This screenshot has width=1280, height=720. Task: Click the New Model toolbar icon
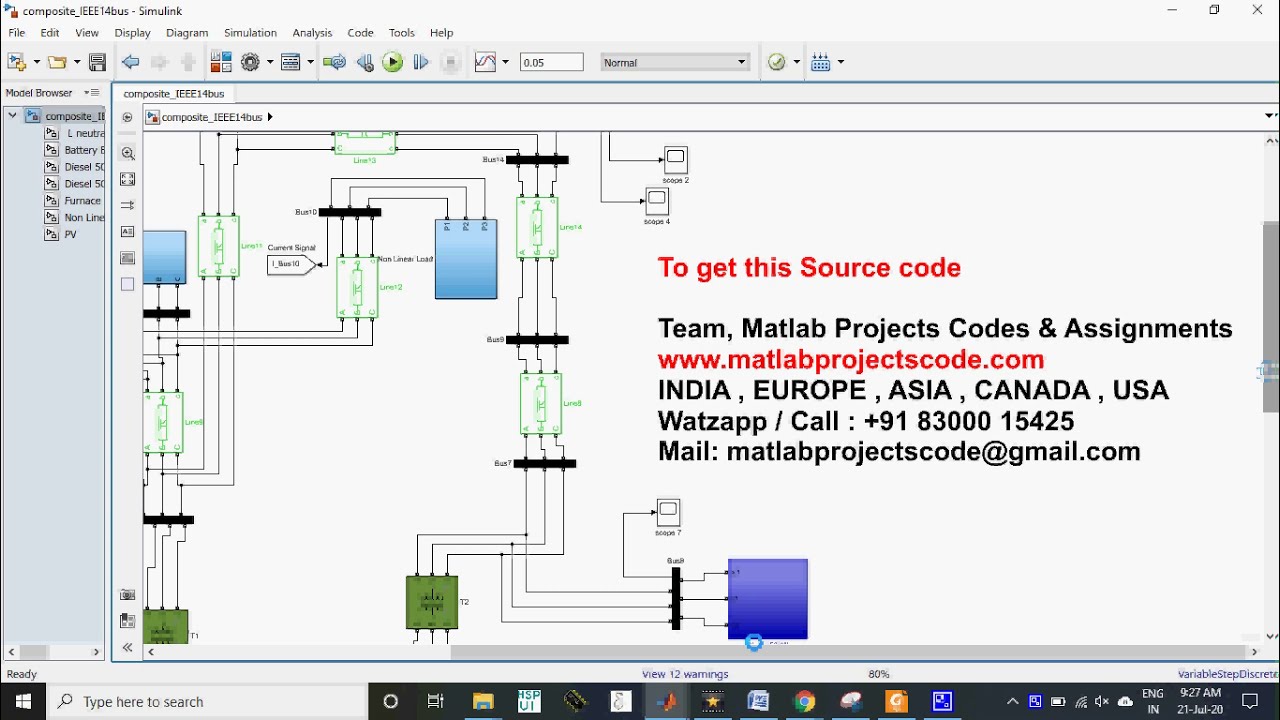16,62
